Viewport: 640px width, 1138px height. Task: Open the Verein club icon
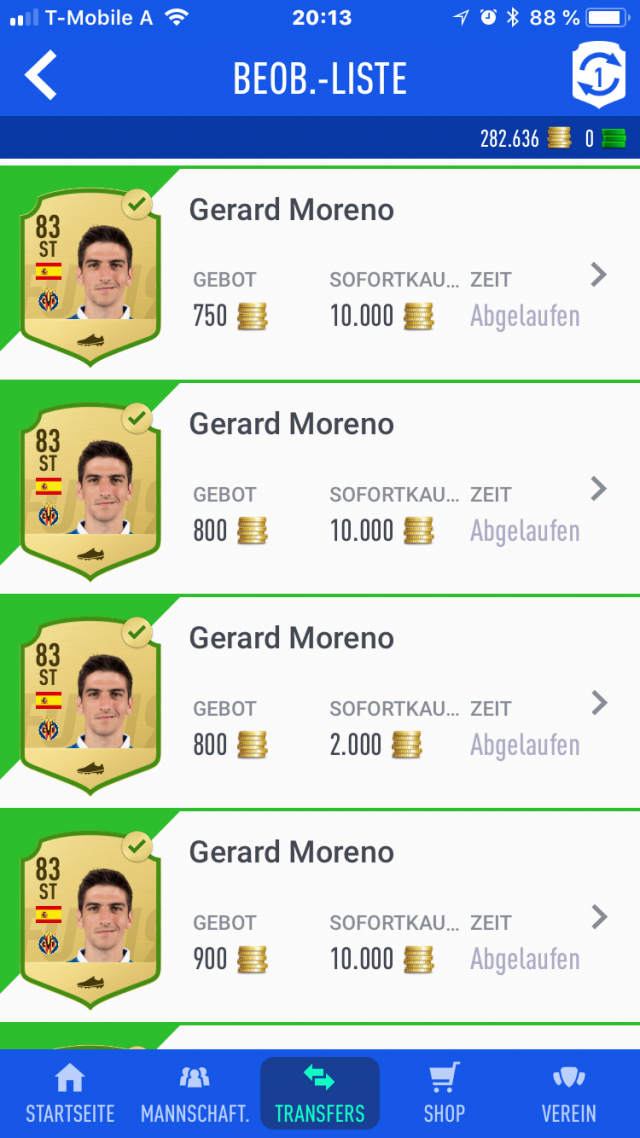pos(569,1078)
